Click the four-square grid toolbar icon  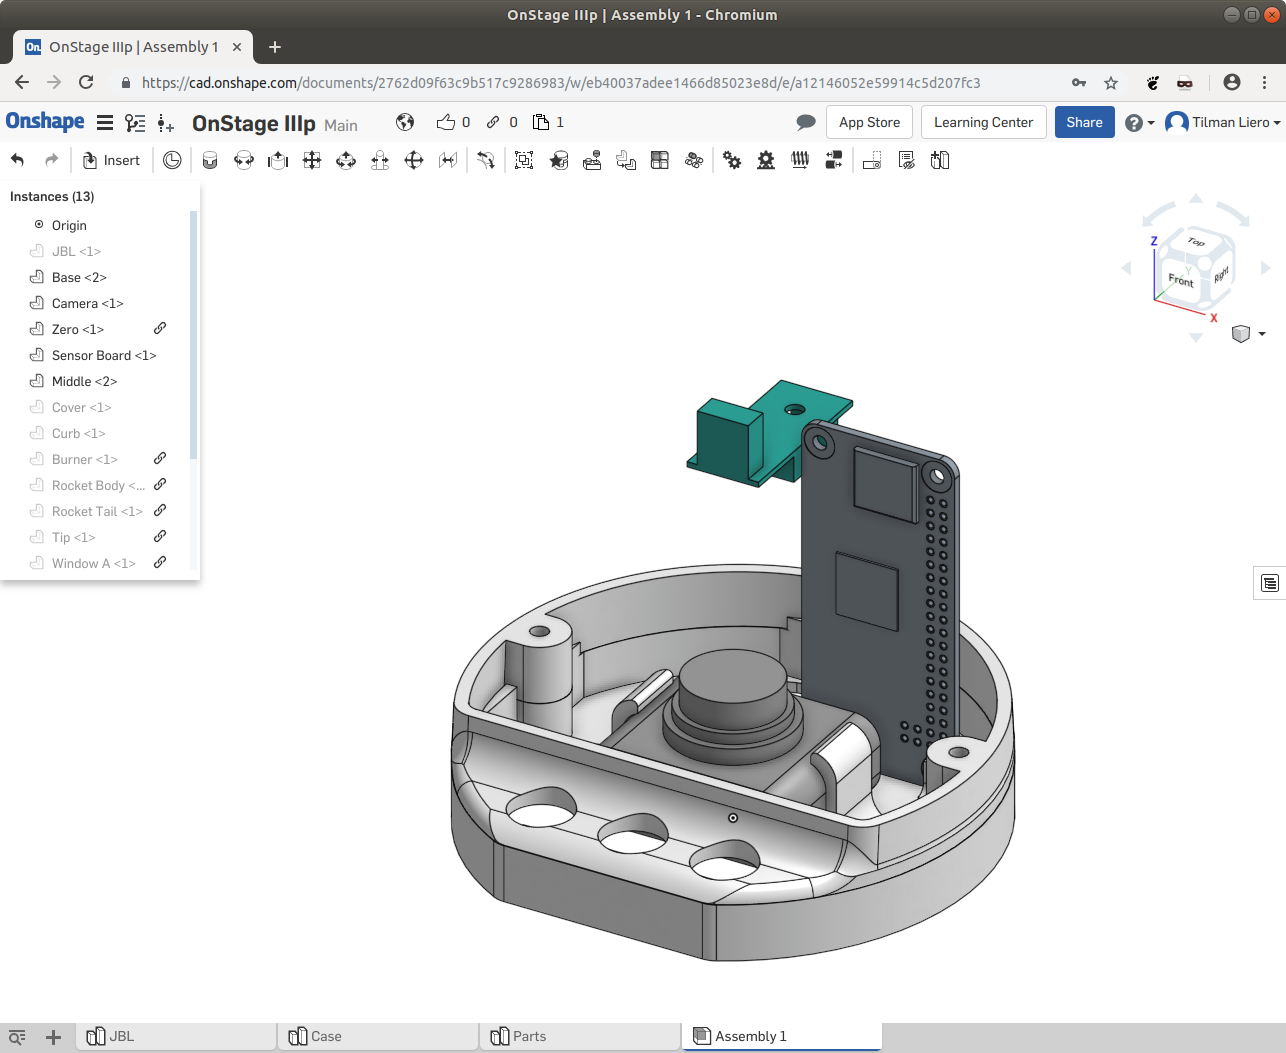[660, 160]
